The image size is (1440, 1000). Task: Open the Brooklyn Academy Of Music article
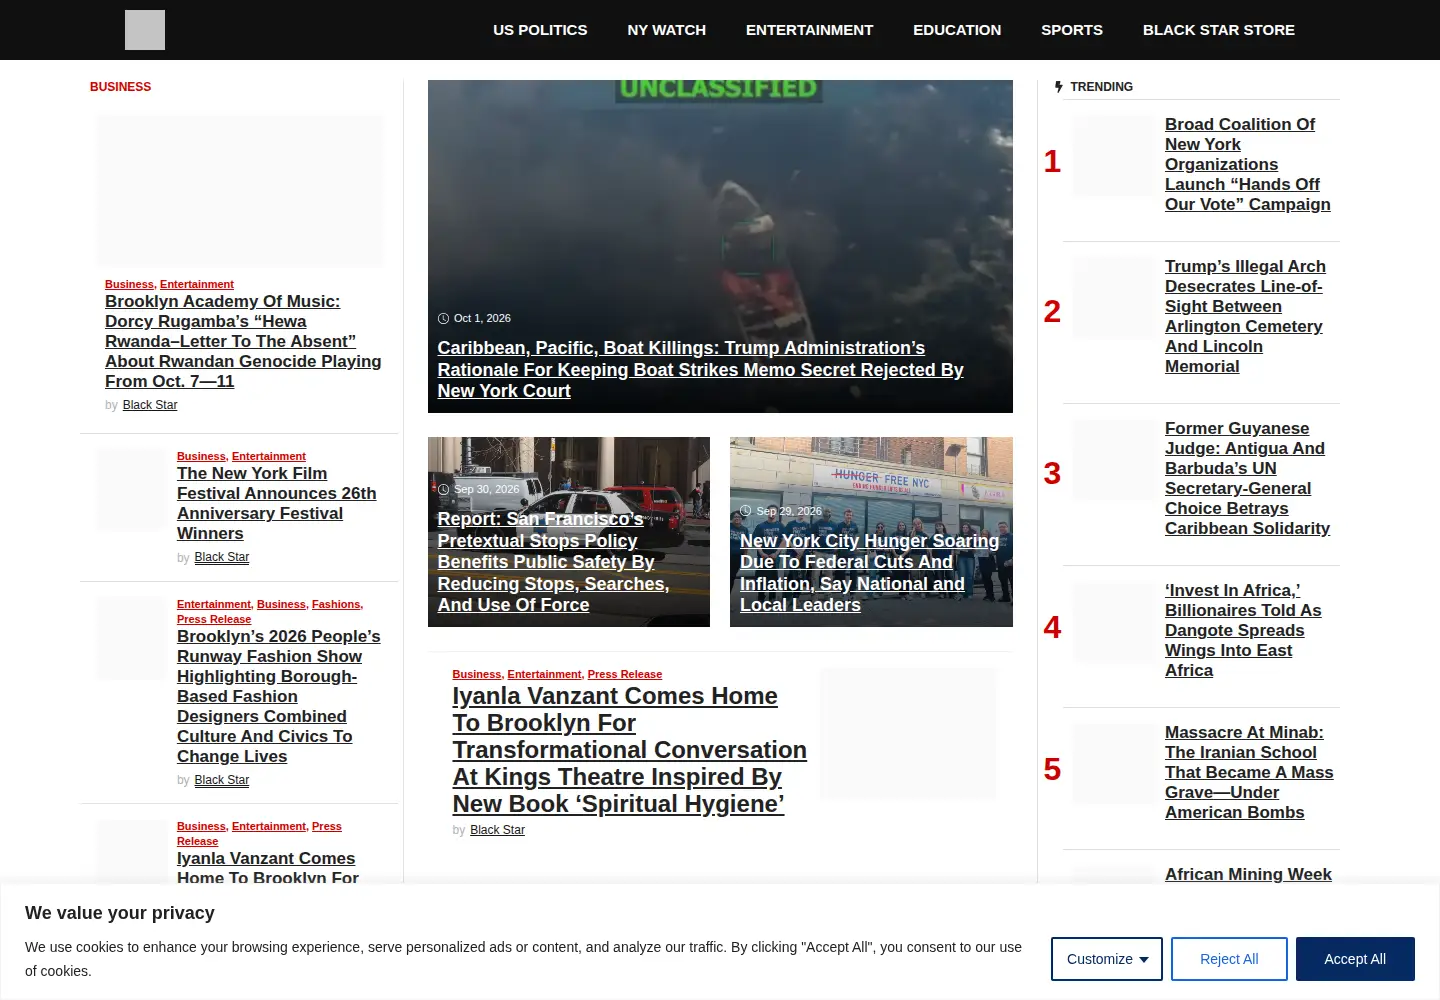(x=243, y=341)
